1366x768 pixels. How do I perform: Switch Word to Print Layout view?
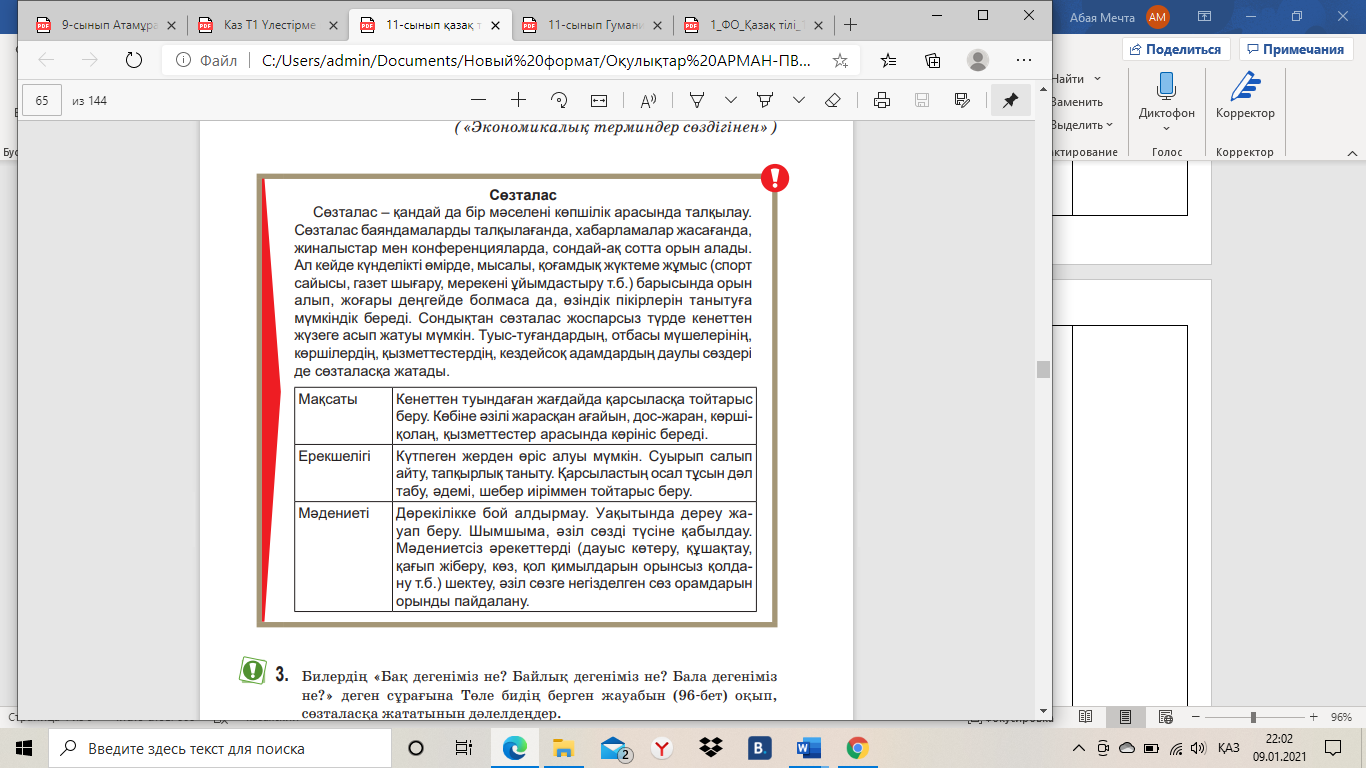click(1126, 717)
